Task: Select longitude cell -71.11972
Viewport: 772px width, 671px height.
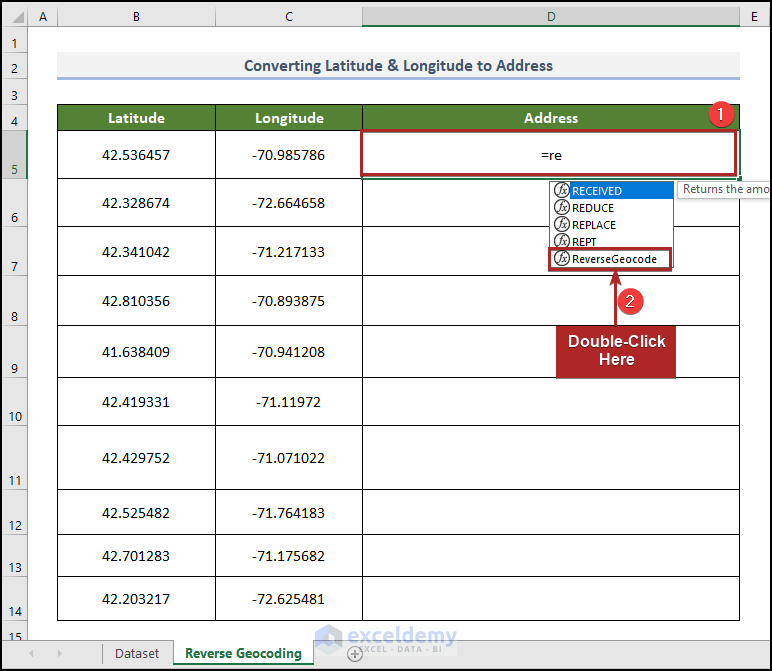Action: tap(289, 402)
